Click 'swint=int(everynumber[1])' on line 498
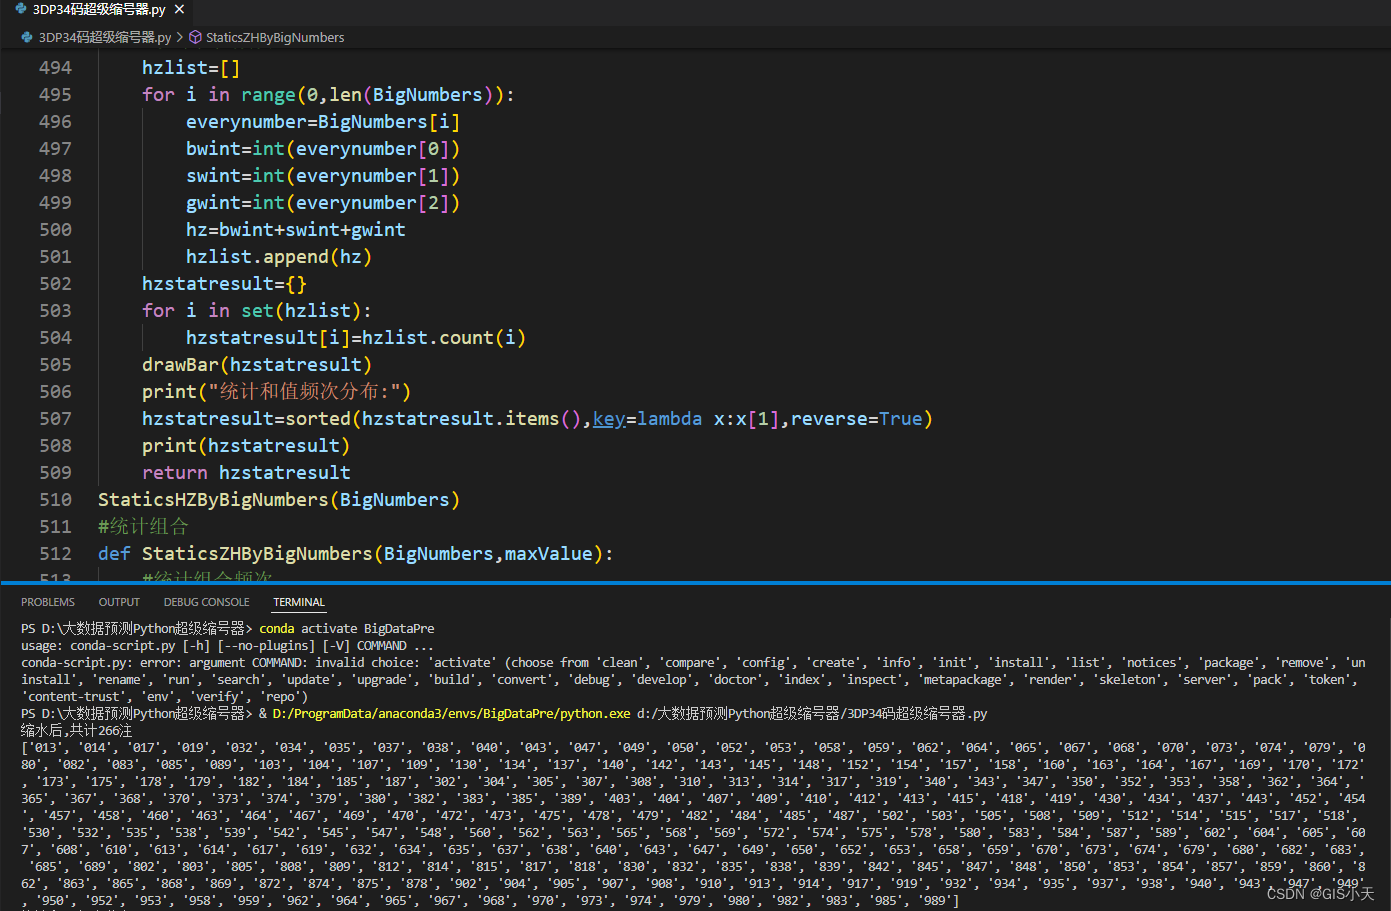Image resolution: width=1391 pixels, height=911 pixels. (x=323, y=176)
